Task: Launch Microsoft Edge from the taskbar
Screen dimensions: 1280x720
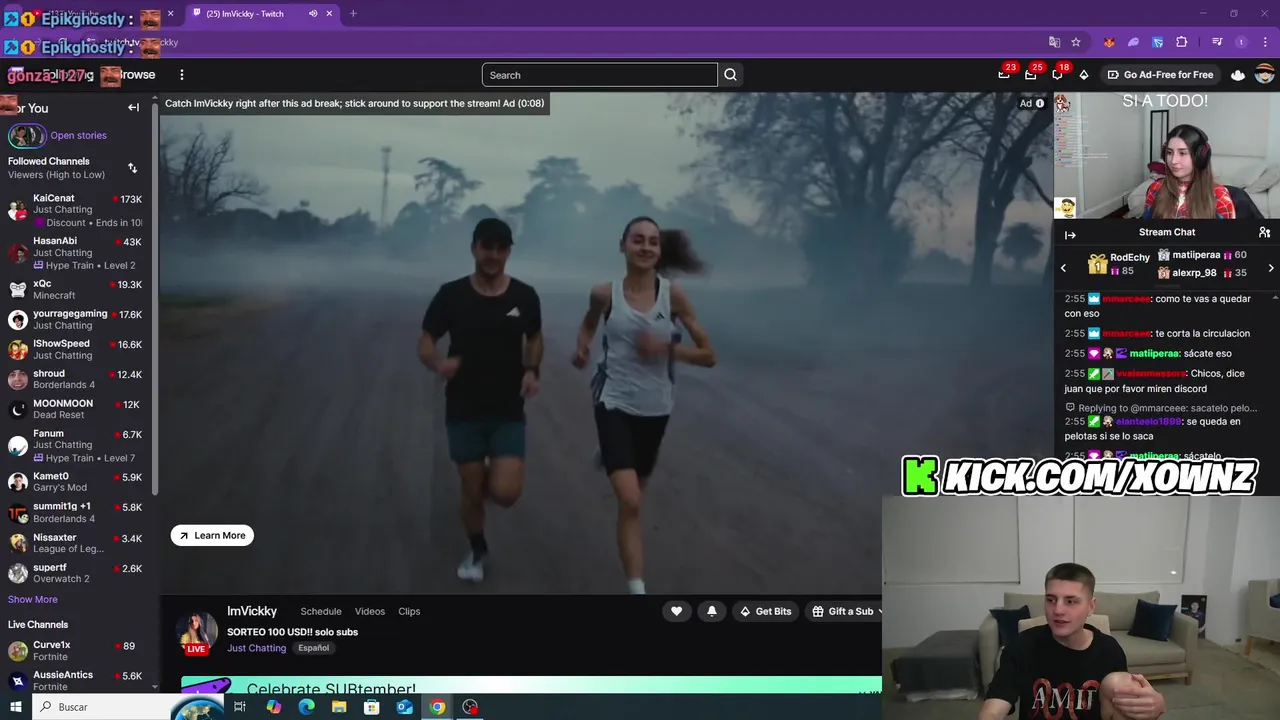Action: [x=306, y=707]
